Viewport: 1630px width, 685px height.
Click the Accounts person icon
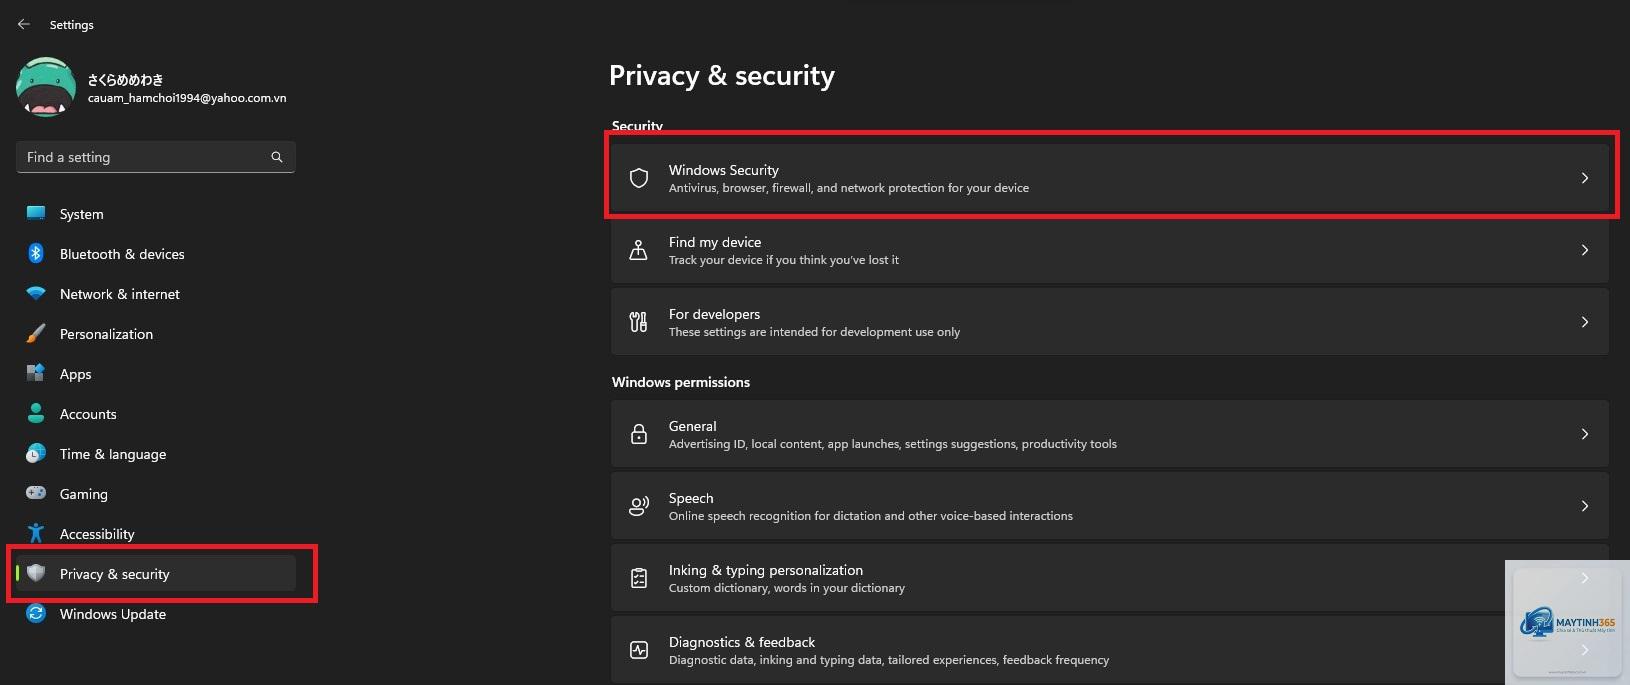tap(36, 413)
